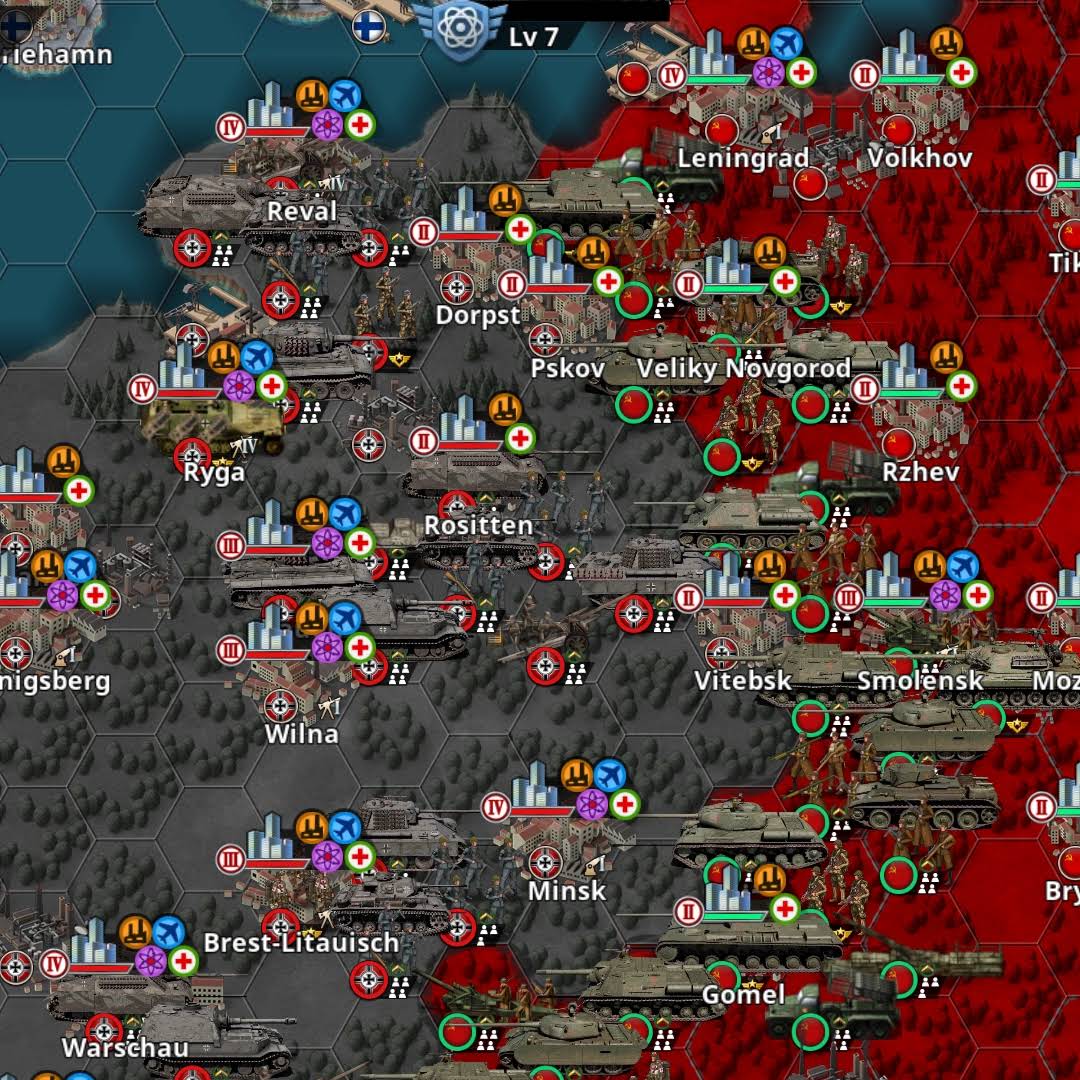Viewport: 1080px width, 1080px height.
Task: Click Reval's red city health bar
Action: tap(277, 132)
